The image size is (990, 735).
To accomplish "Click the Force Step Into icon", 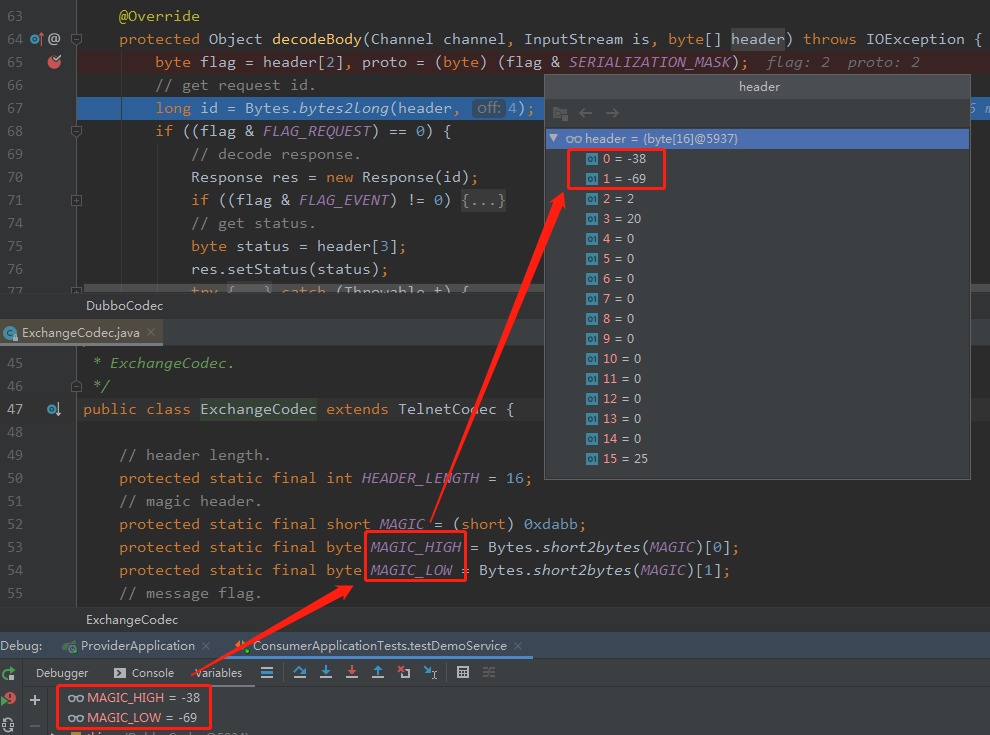I will click(352, 672).
